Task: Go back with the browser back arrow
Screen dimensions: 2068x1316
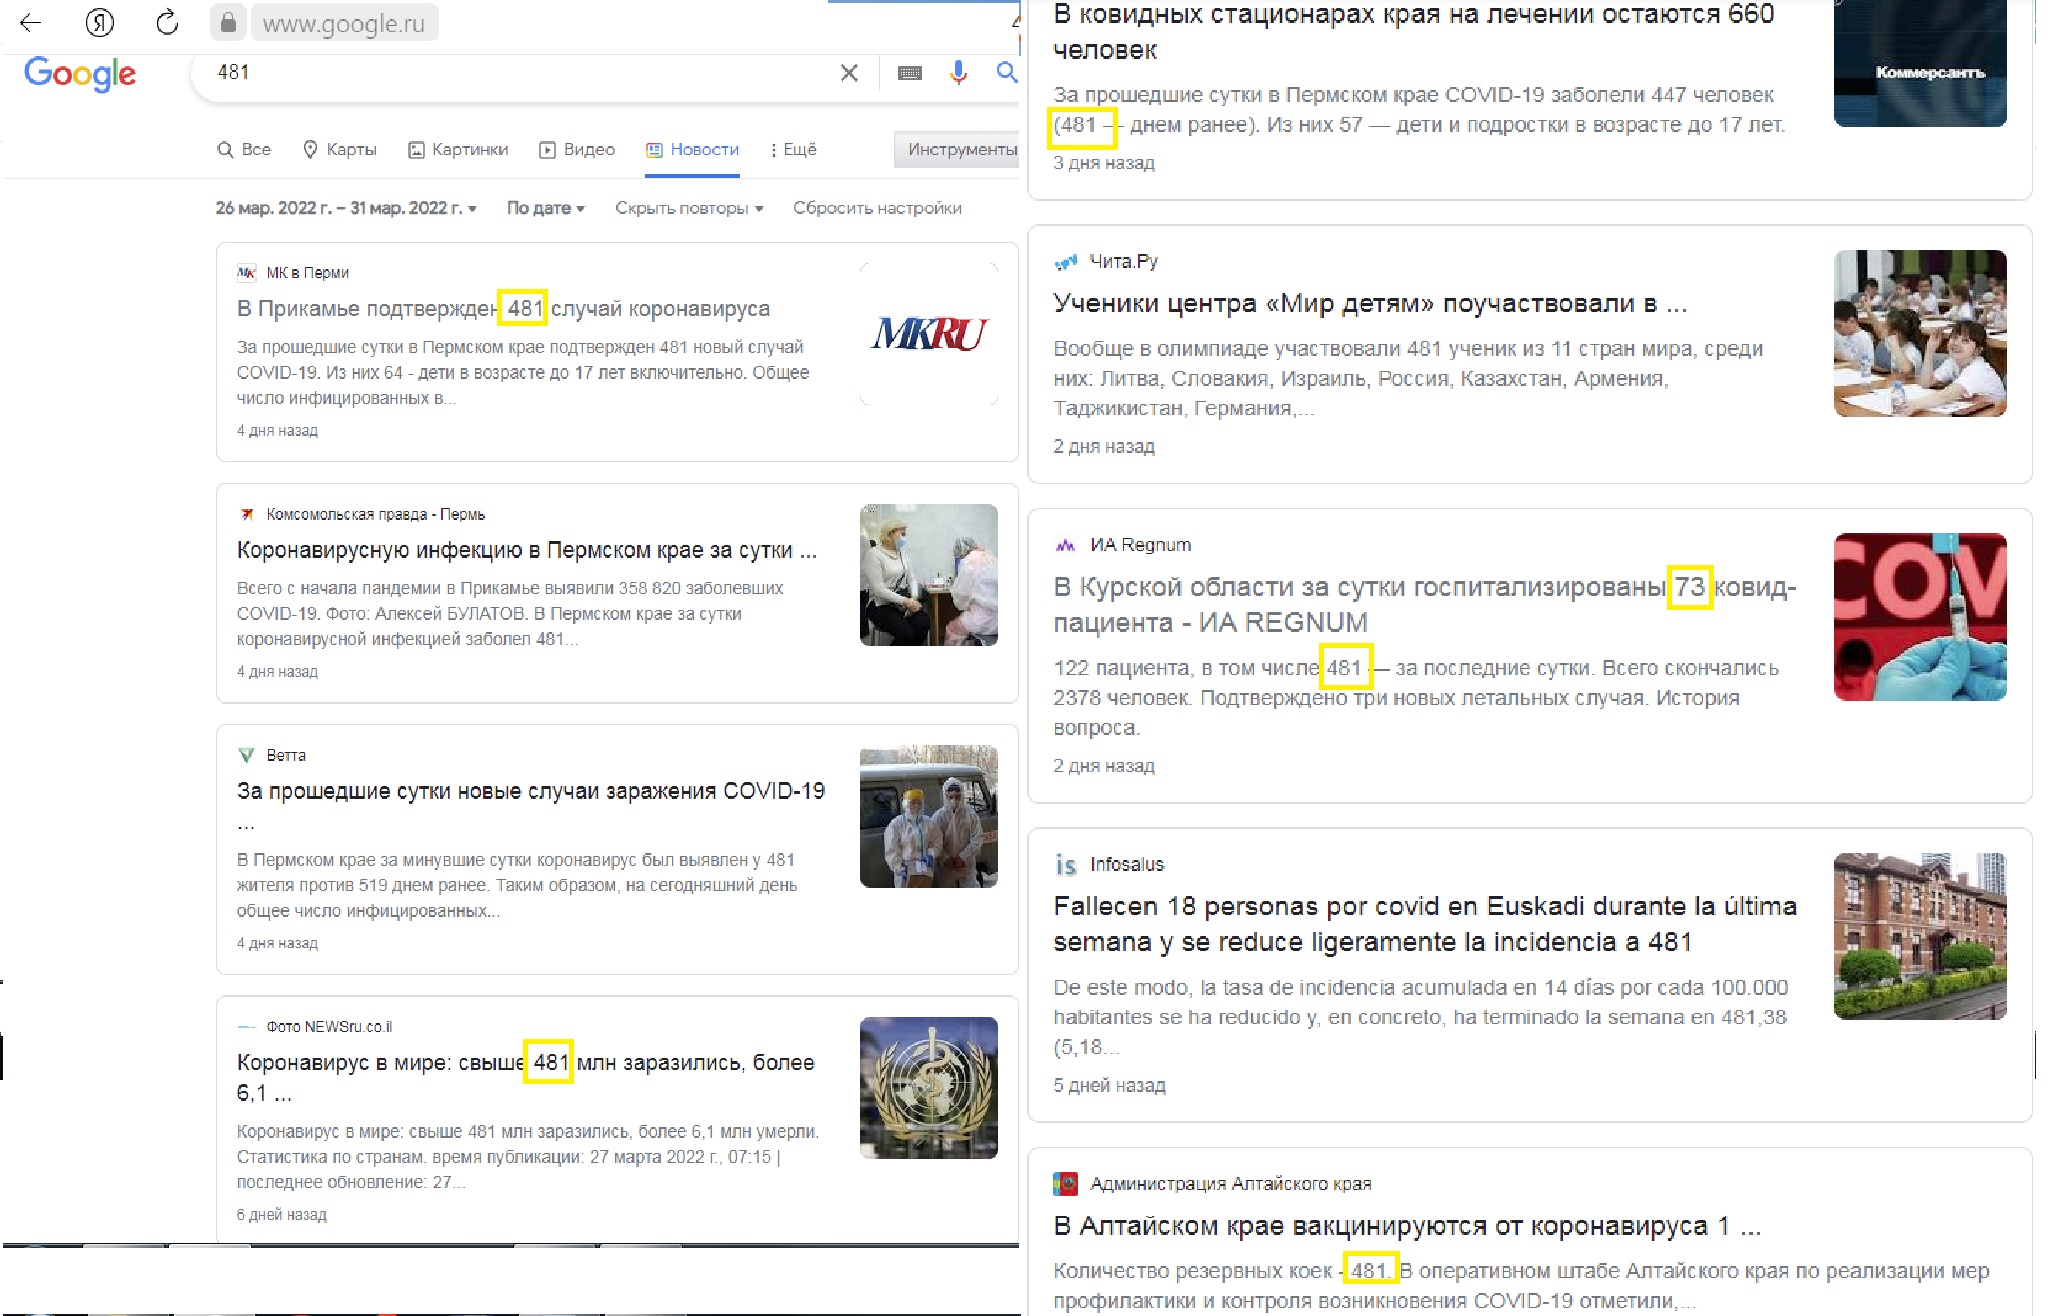Action: [30, 22]
